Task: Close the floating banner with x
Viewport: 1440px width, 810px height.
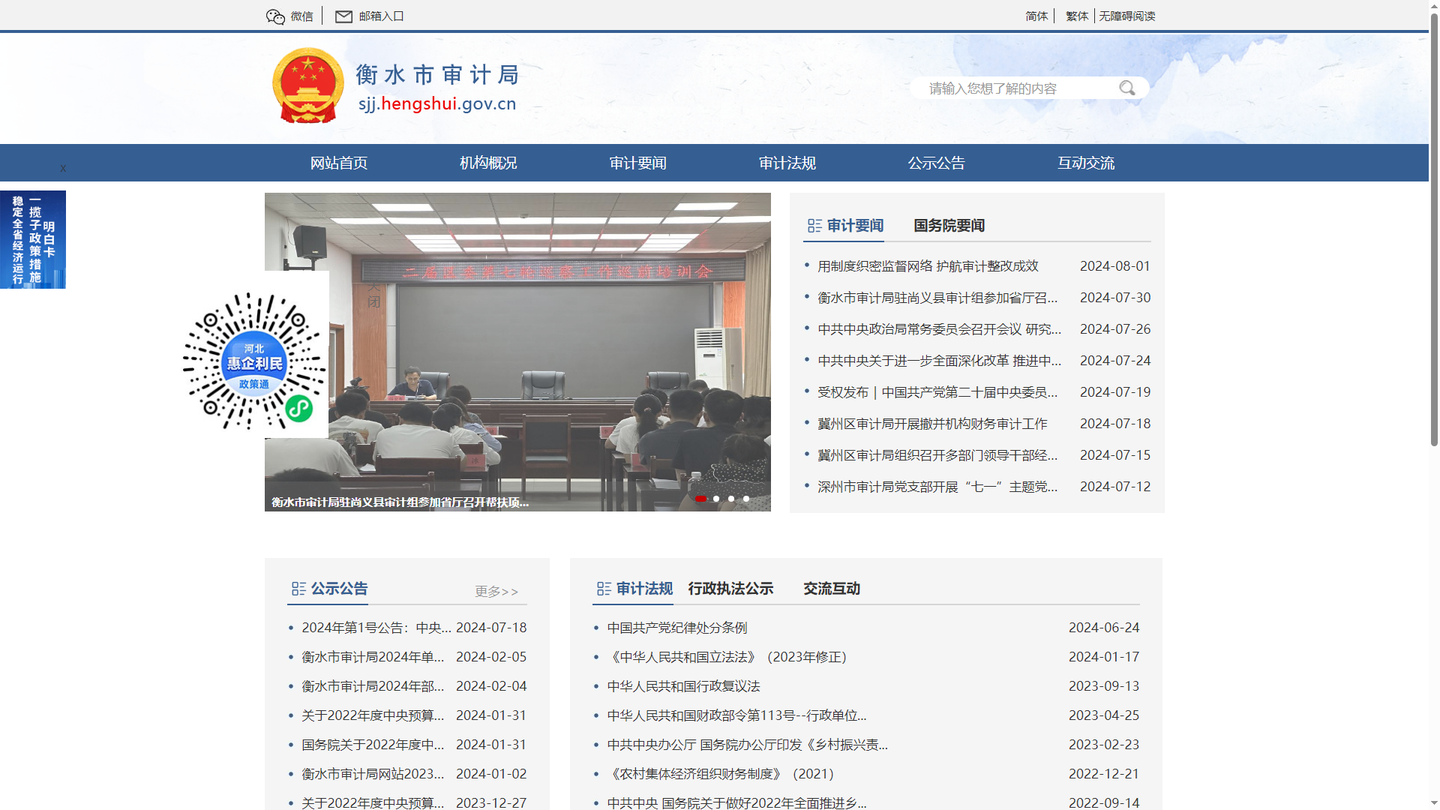Action: tap(62, 168)
